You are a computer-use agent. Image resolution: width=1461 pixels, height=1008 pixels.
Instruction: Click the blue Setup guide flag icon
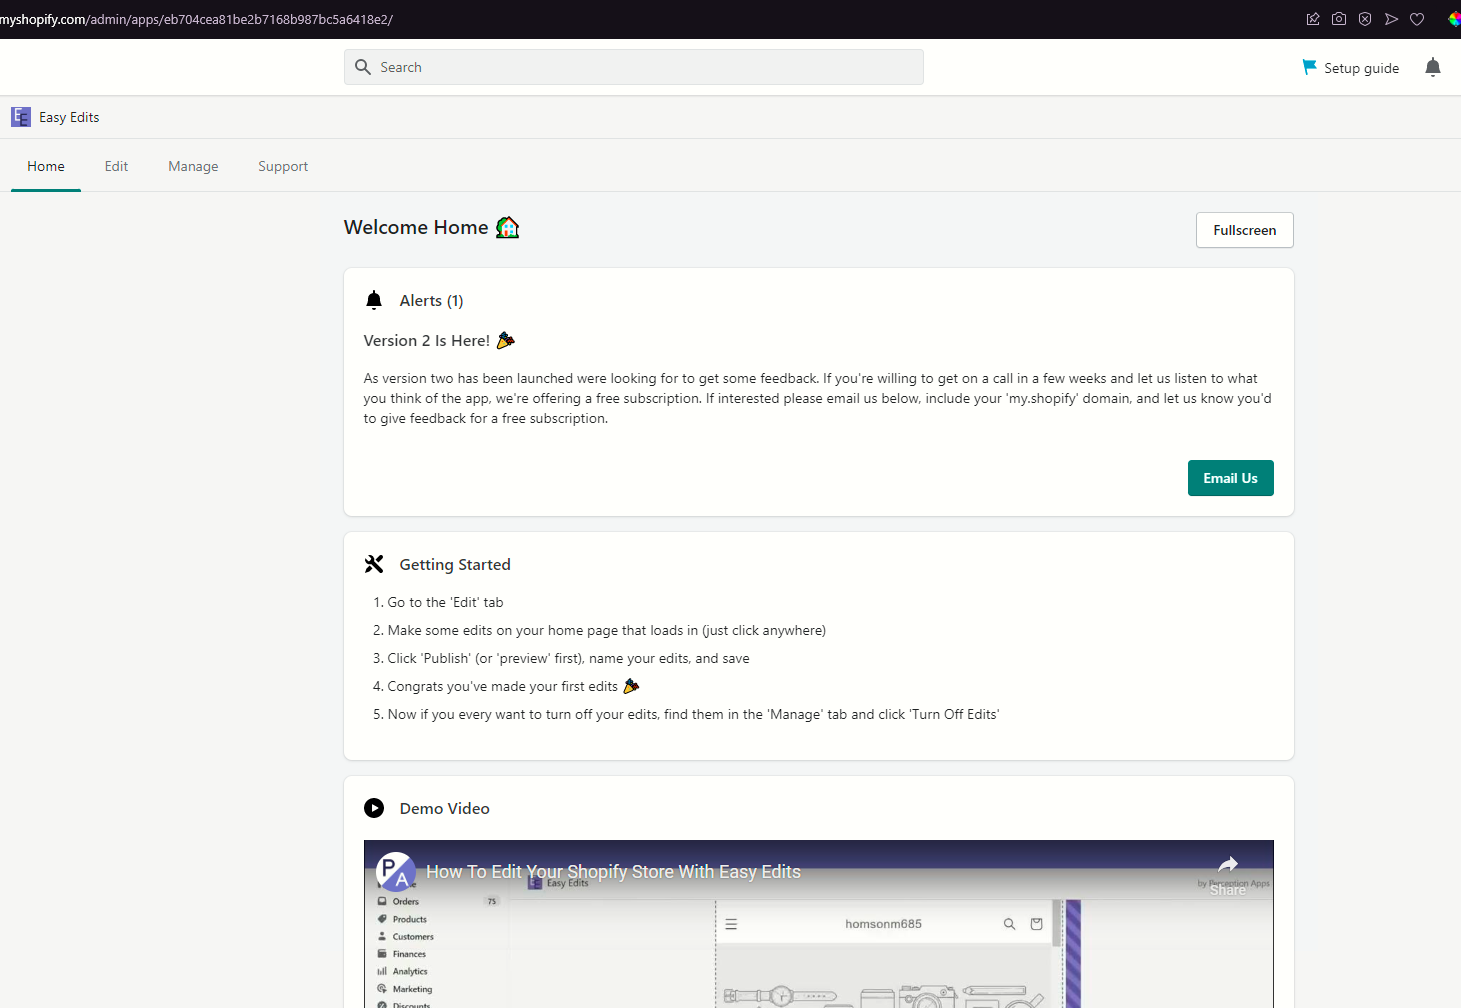pos(1309,67)
